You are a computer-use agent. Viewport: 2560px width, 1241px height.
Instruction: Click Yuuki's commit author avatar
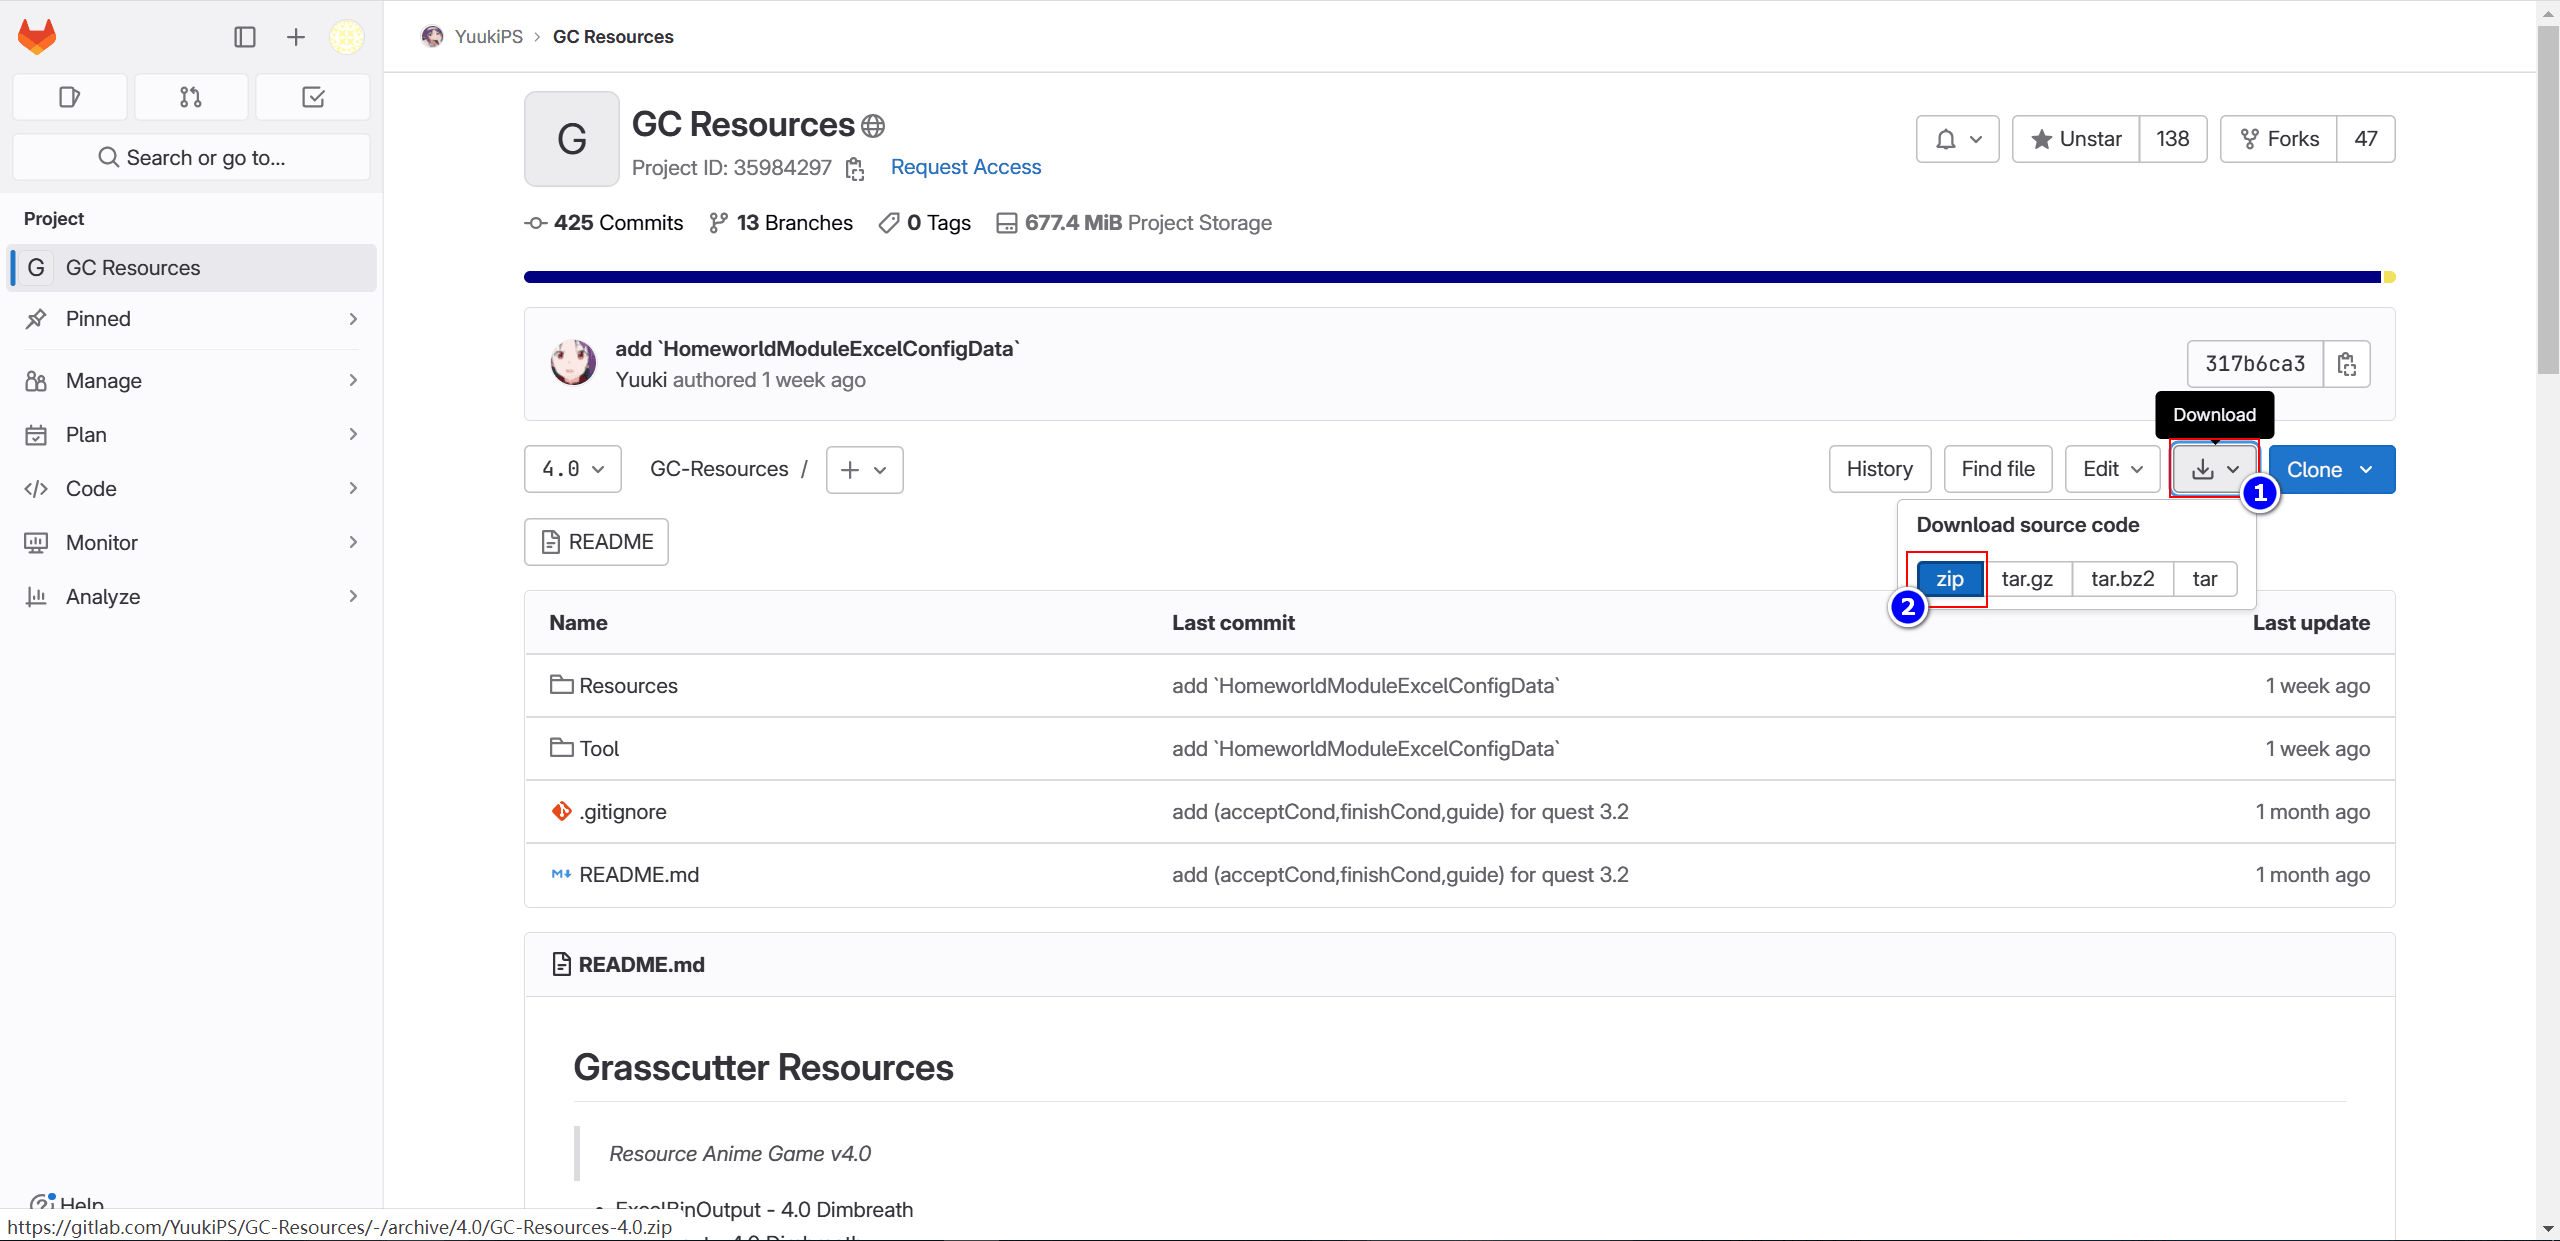tap(573, 363)
